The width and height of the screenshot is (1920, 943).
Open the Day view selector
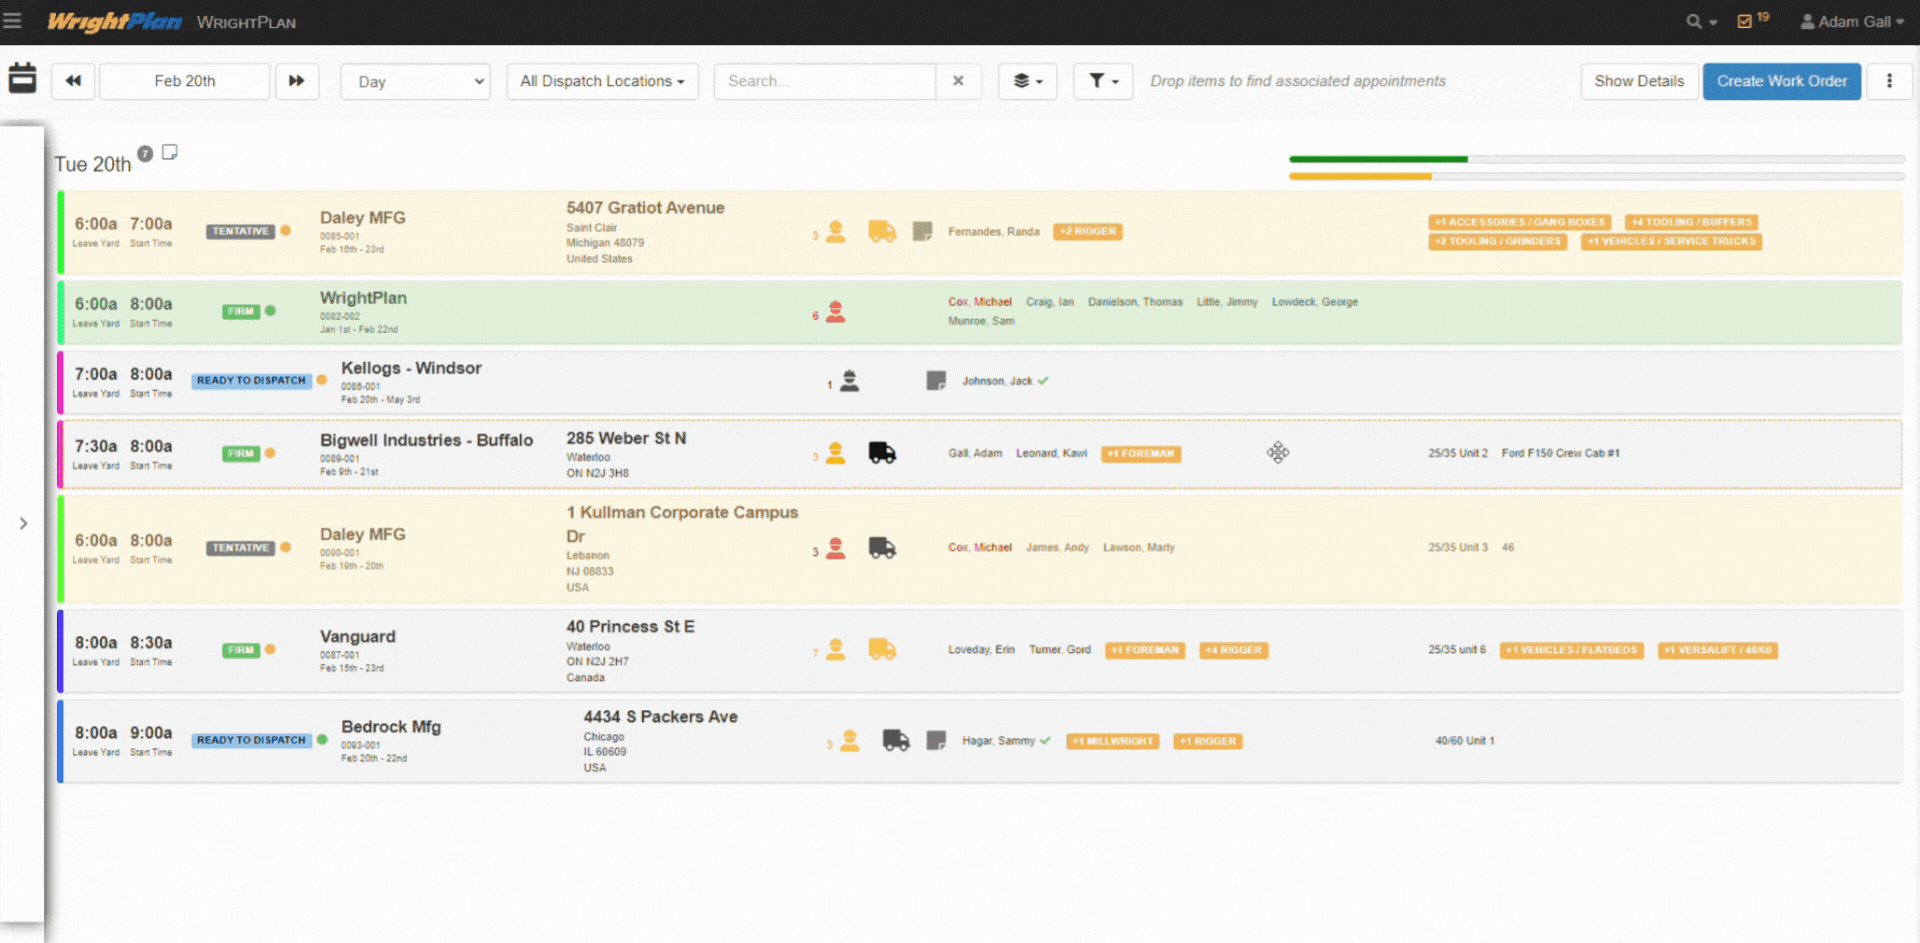[415, 81]
